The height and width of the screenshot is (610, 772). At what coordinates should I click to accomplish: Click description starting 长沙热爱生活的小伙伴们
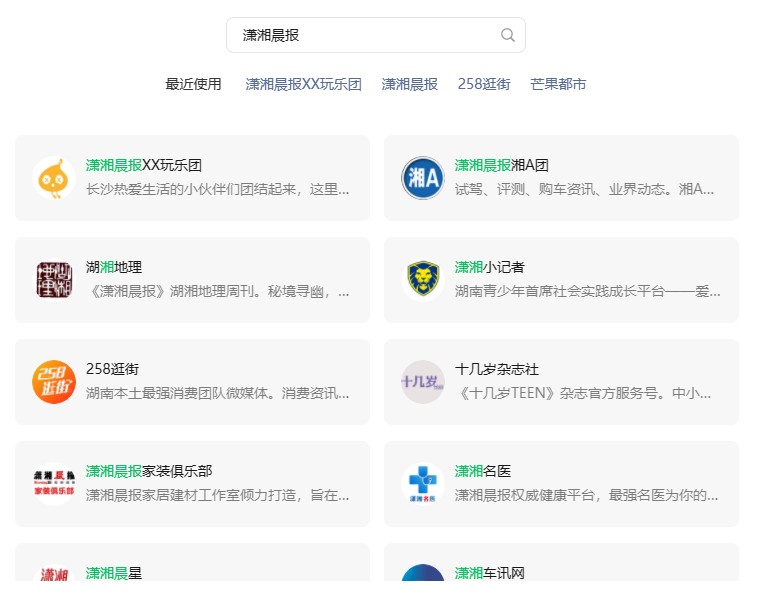(x=218, y=190)
